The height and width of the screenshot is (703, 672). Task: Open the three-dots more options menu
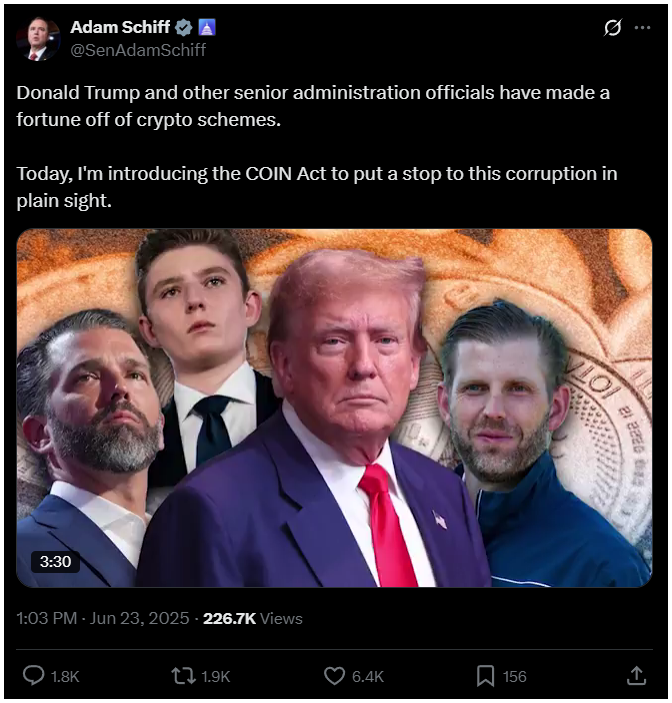click(642, 28)
